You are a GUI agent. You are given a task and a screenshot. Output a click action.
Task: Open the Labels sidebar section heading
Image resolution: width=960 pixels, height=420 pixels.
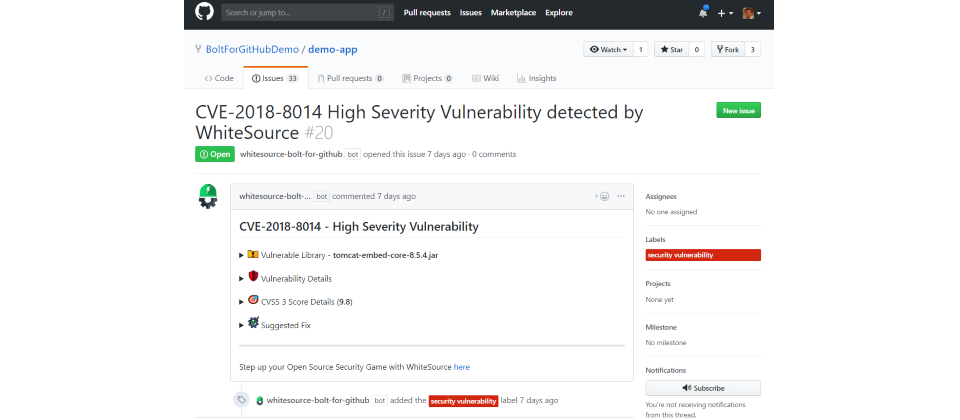pyautogui.click(x=655, y=239)
